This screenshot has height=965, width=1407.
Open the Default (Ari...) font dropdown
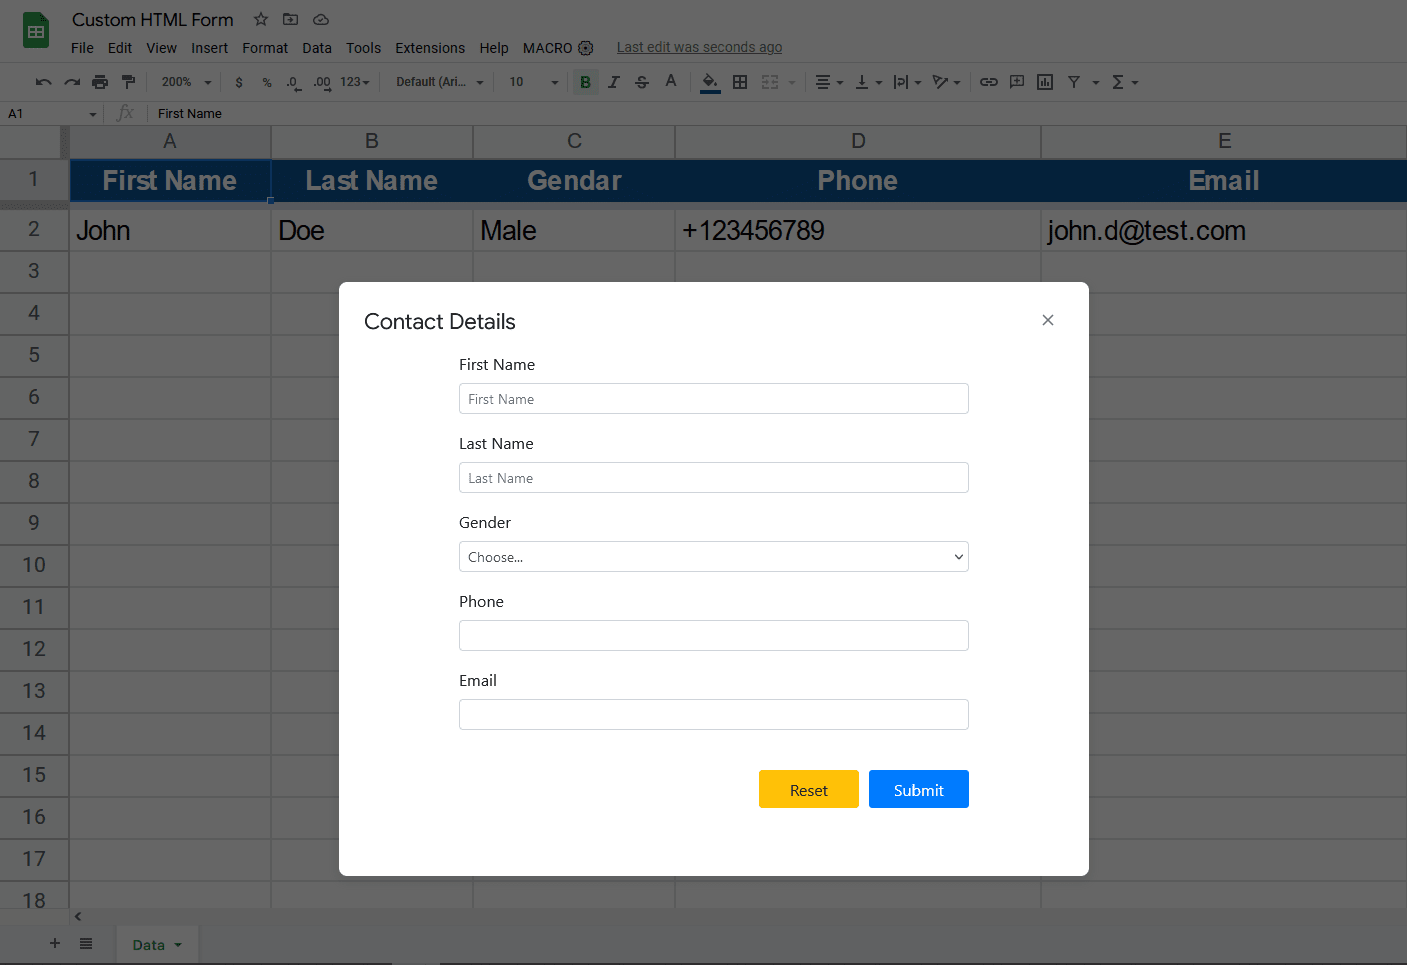click(x=440, y=82)
